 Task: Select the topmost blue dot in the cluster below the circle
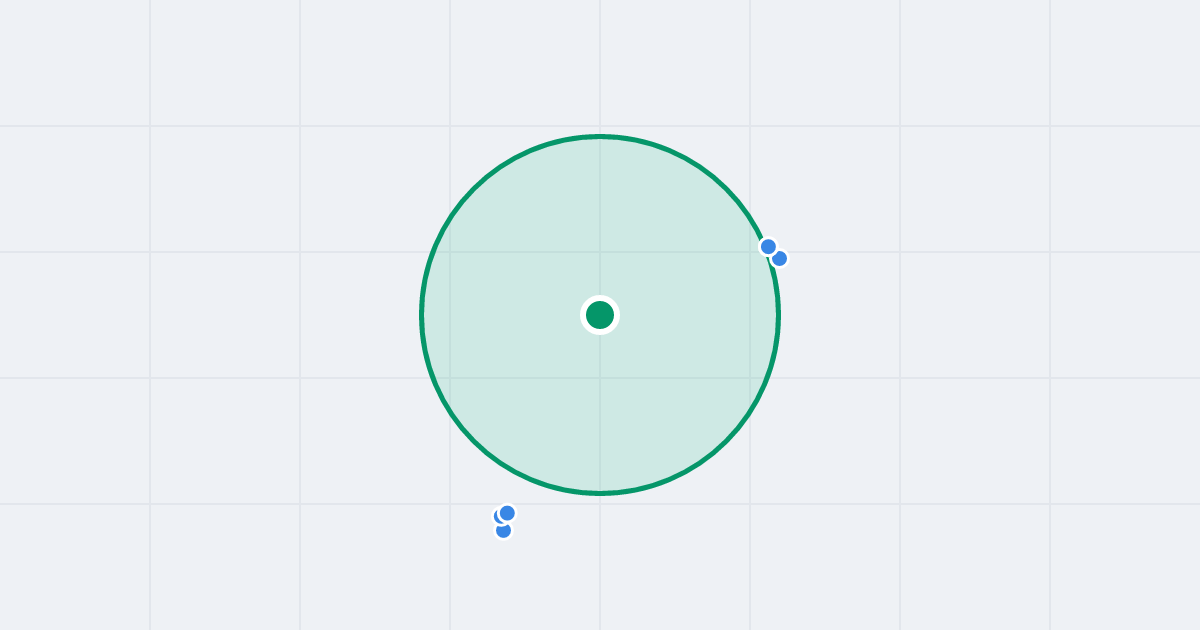(507, 513)
